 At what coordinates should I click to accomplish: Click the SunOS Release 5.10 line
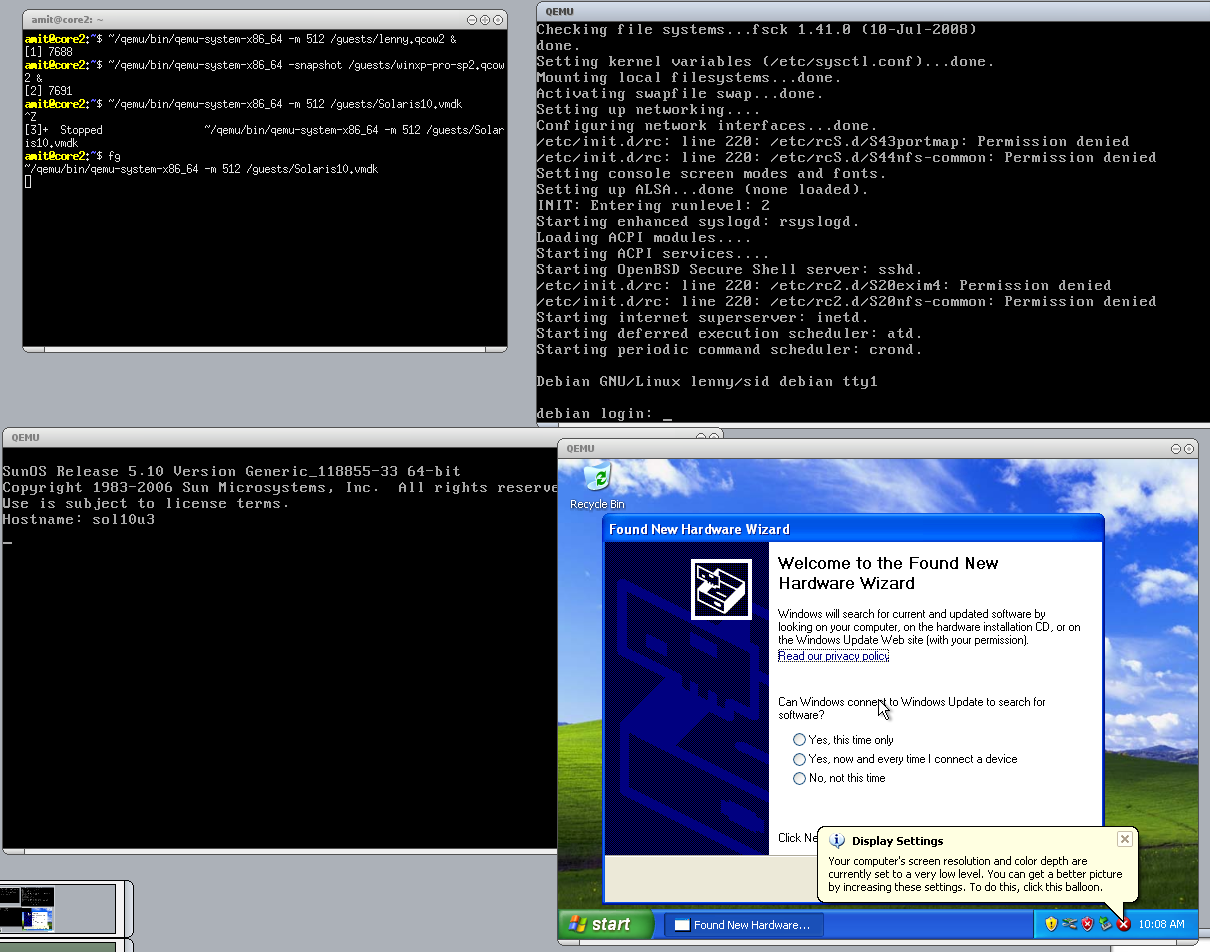tap(232, 472)
